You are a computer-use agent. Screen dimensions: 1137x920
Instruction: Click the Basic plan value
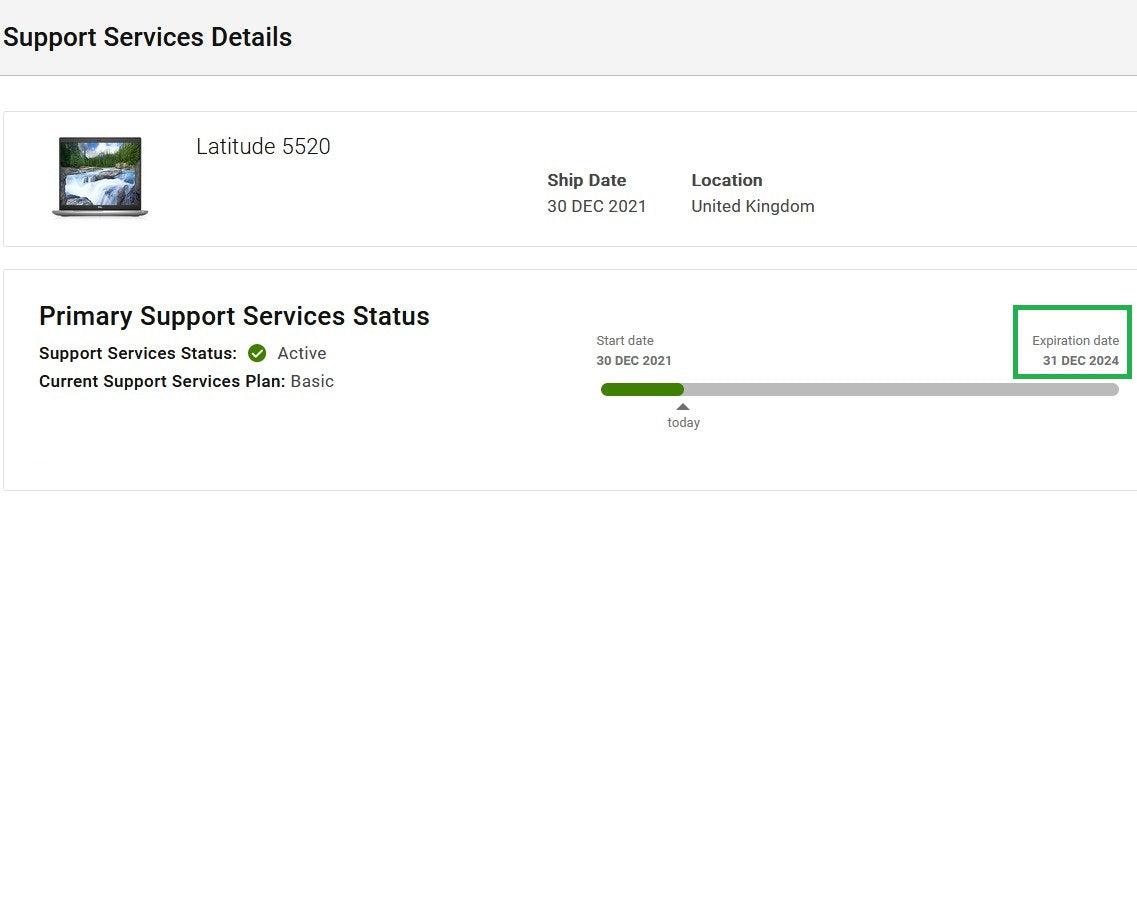tap(313, 381)
